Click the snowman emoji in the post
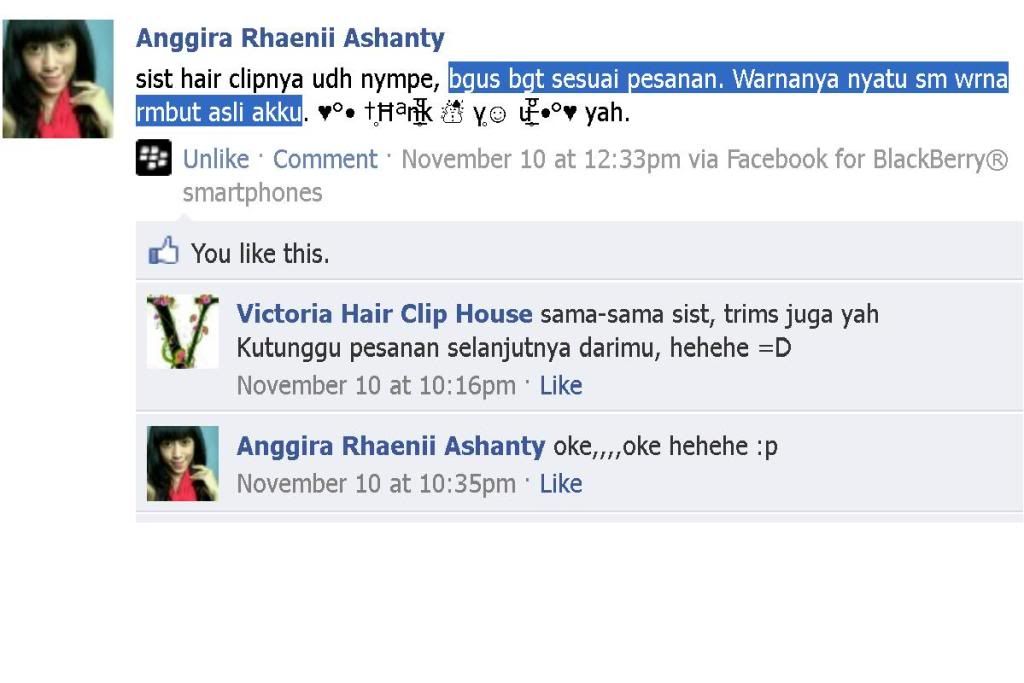The image size is (1024, 683). pos(452,112)
